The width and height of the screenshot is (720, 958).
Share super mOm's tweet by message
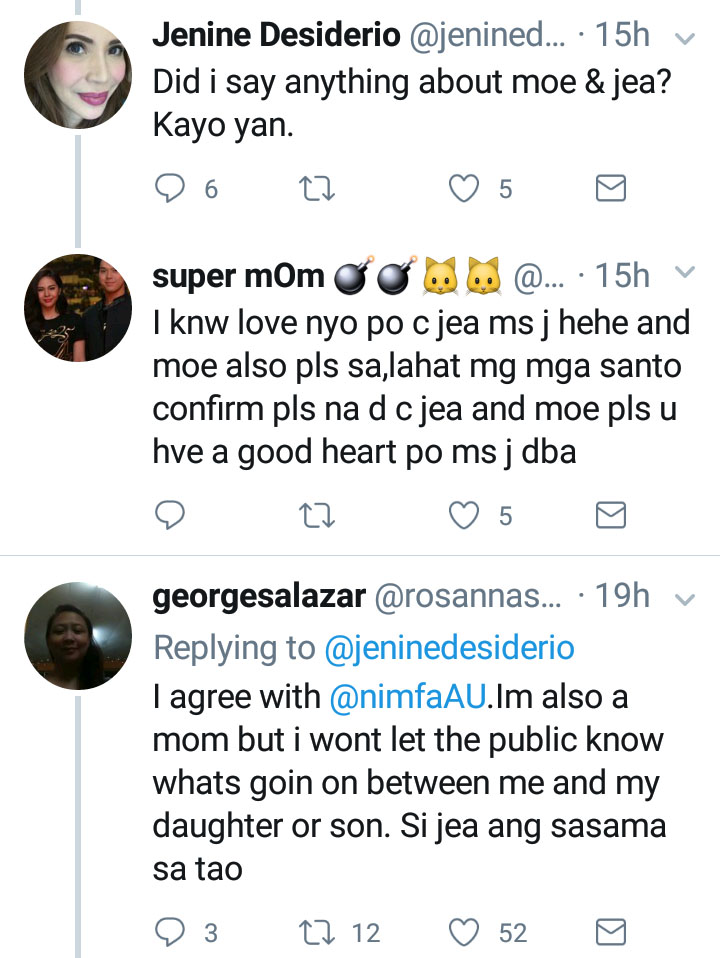click(x=610, y=515)
